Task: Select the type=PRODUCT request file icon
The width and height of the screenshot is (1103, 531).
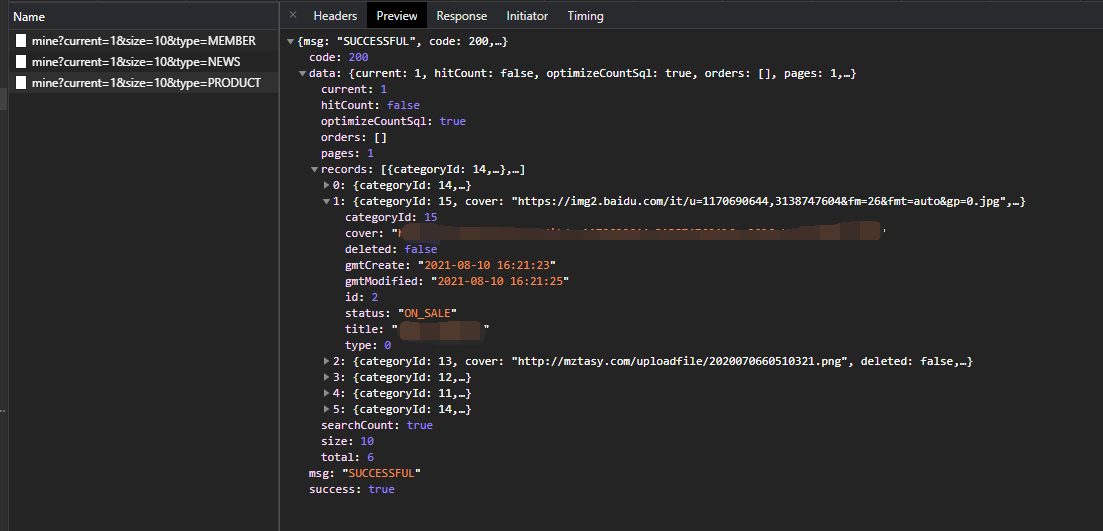Action: click(21, 83)
